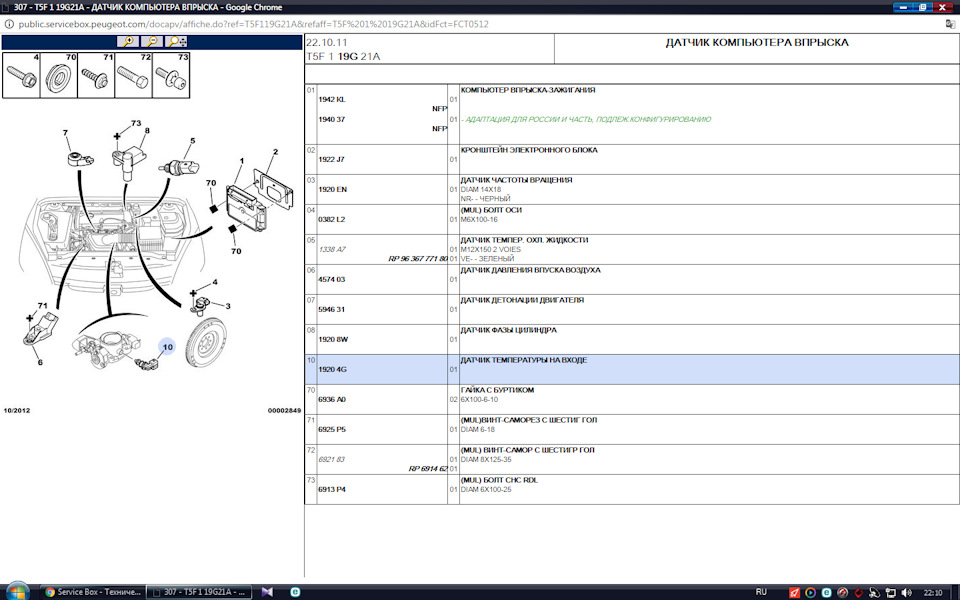This screenshot has width=960, height=600.
Task: Select row ДАТЧИК ДЕТОНАЦИИ ДВИГАТЕЛЯ
Action: coord(632,309)
